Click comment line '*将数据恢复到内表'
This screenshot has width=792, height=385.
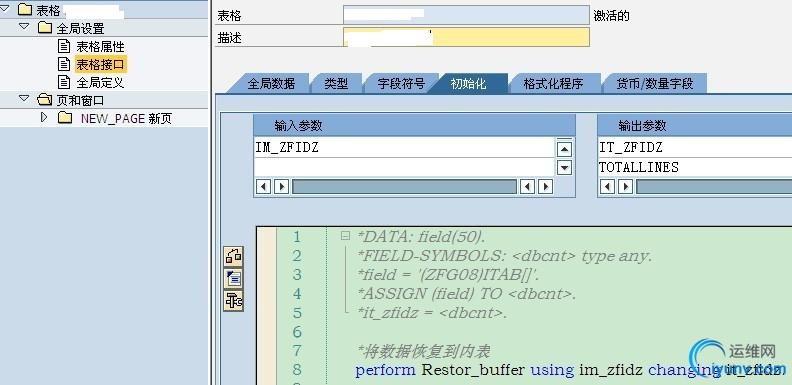coord(423,351)
